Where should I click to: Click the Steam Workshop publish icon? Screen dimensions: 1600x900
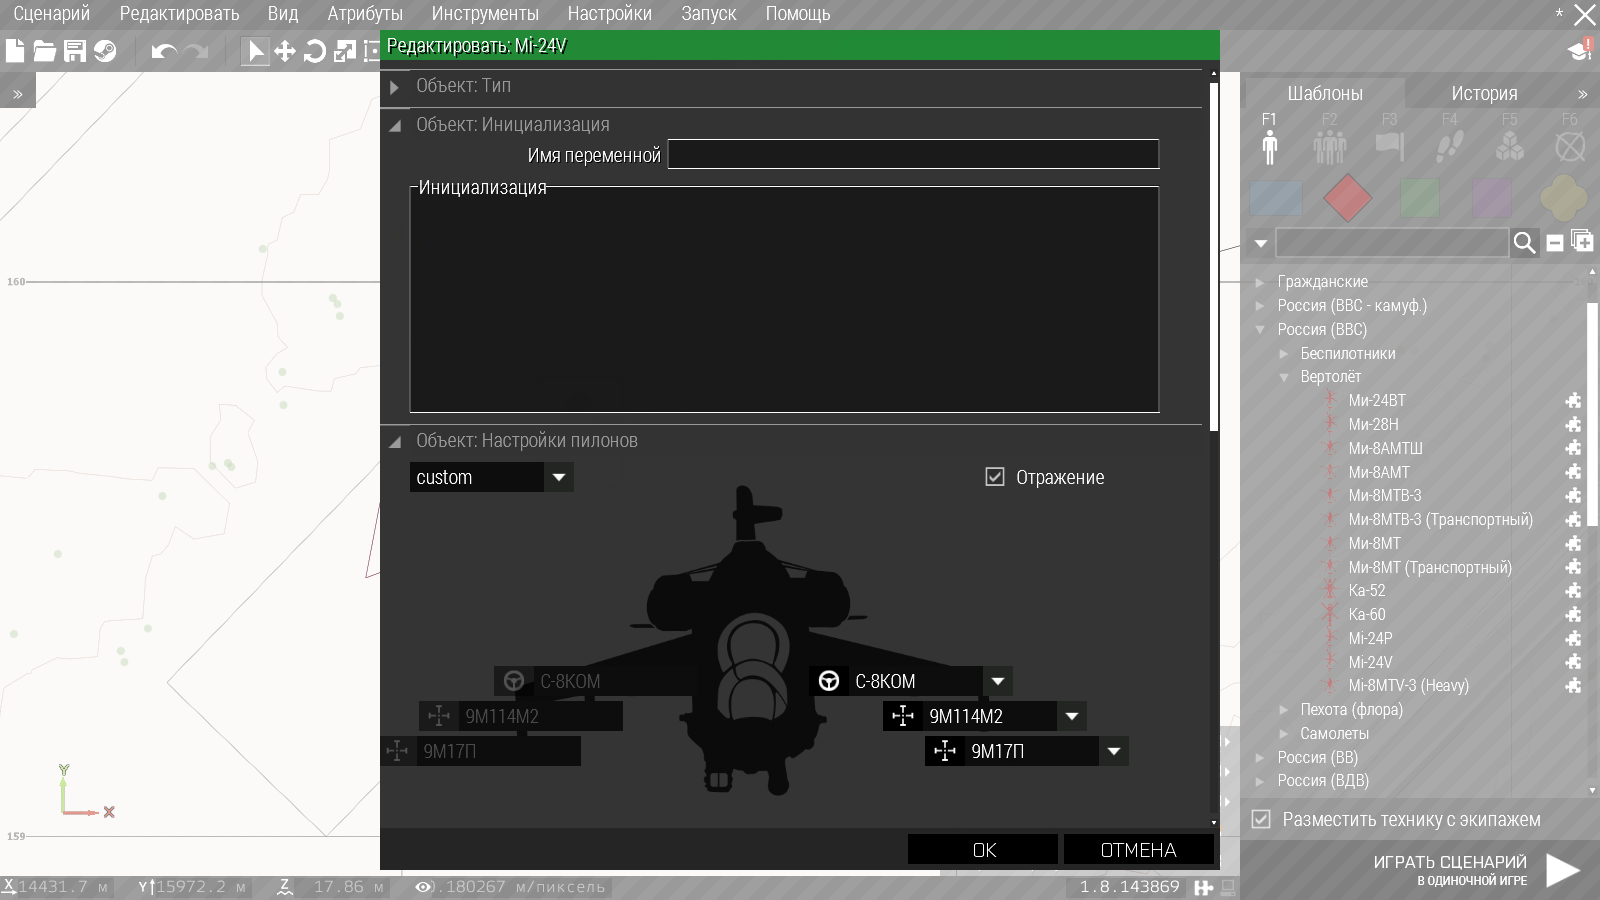pos(105,51)
